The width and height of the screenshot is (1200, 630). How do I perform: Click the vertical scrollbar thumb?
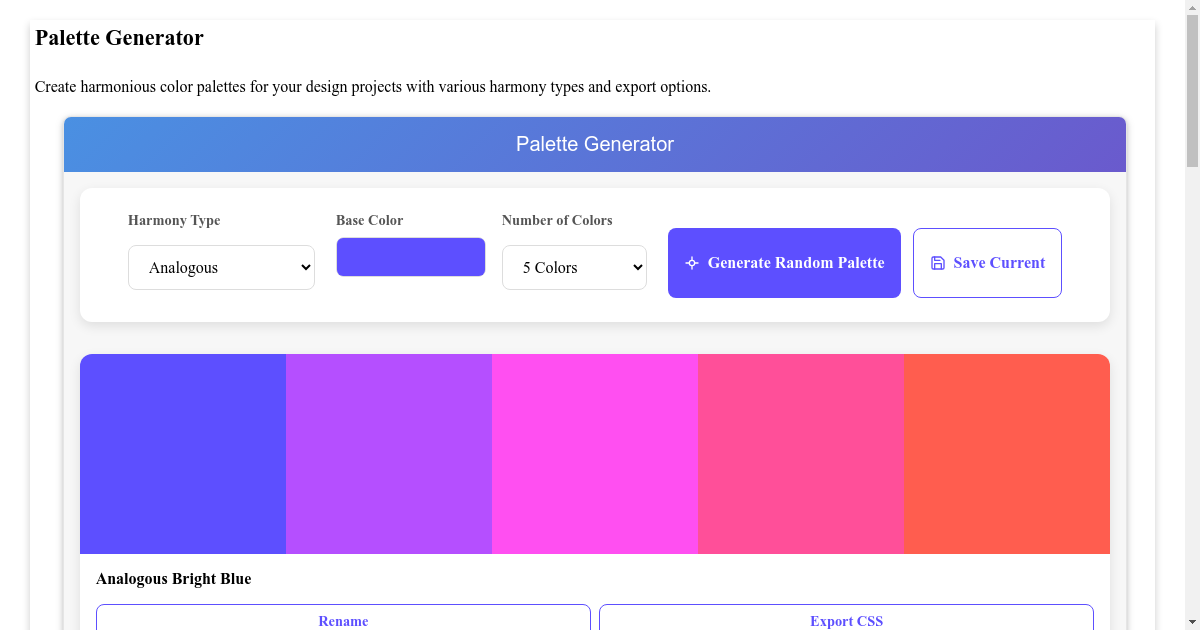pyautogui.click(x=1192, y=90)
